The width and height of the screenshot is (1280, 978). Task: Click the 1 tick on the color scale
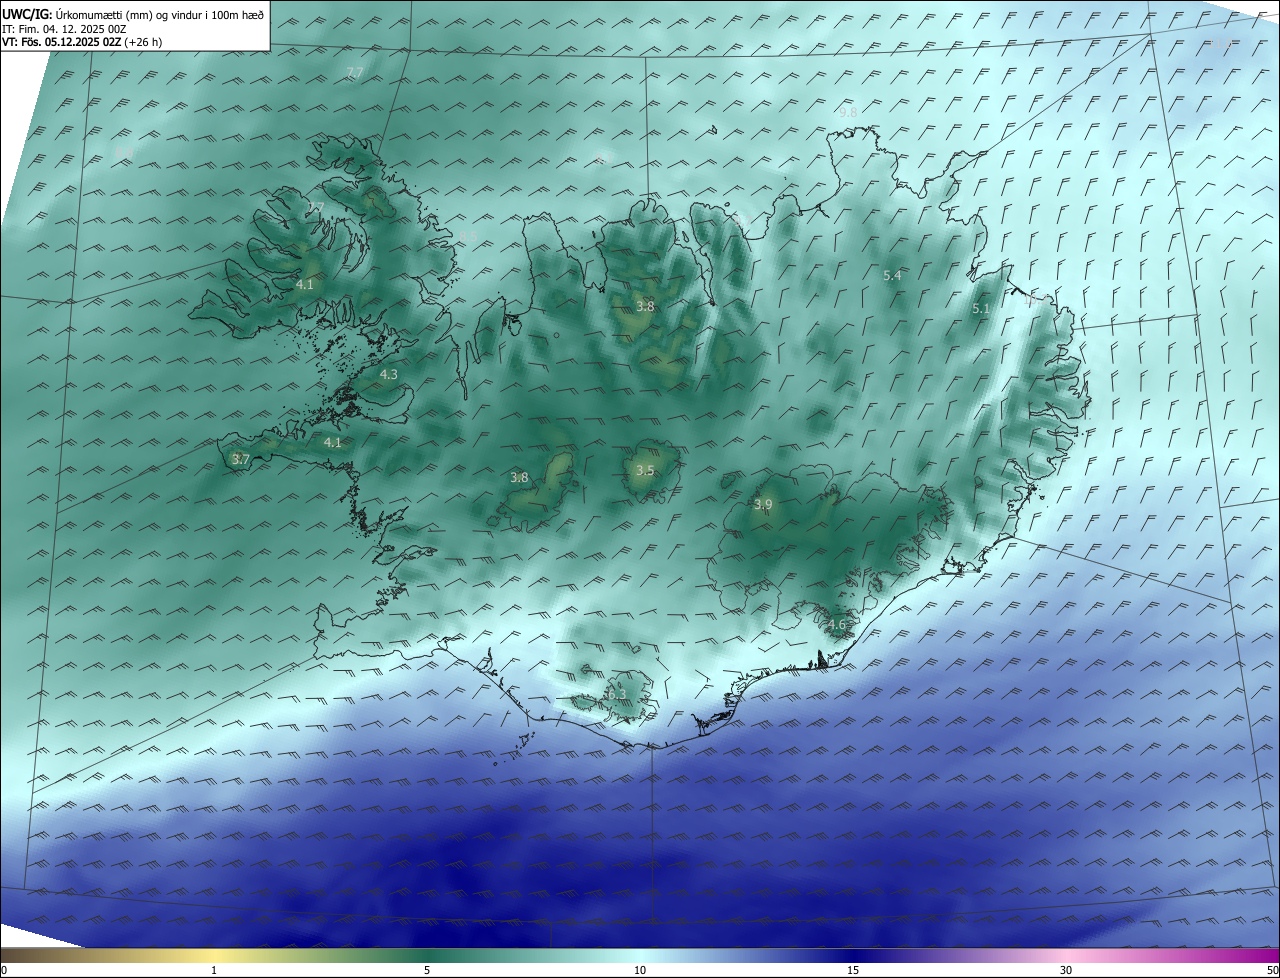[x=214, y=970]
